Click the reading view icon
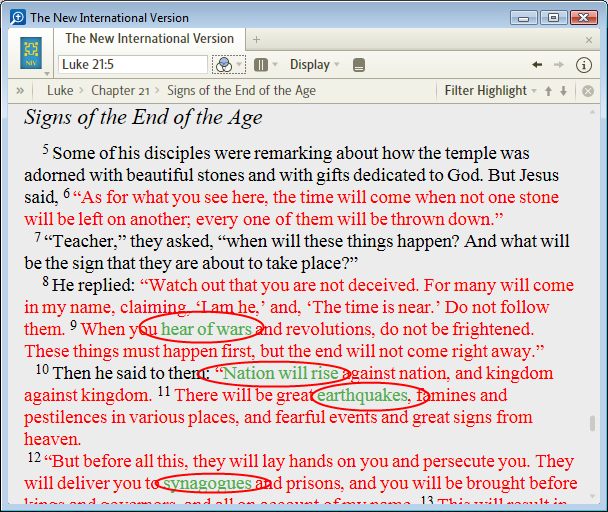This screenshot has width=608, height=512. 359,65
